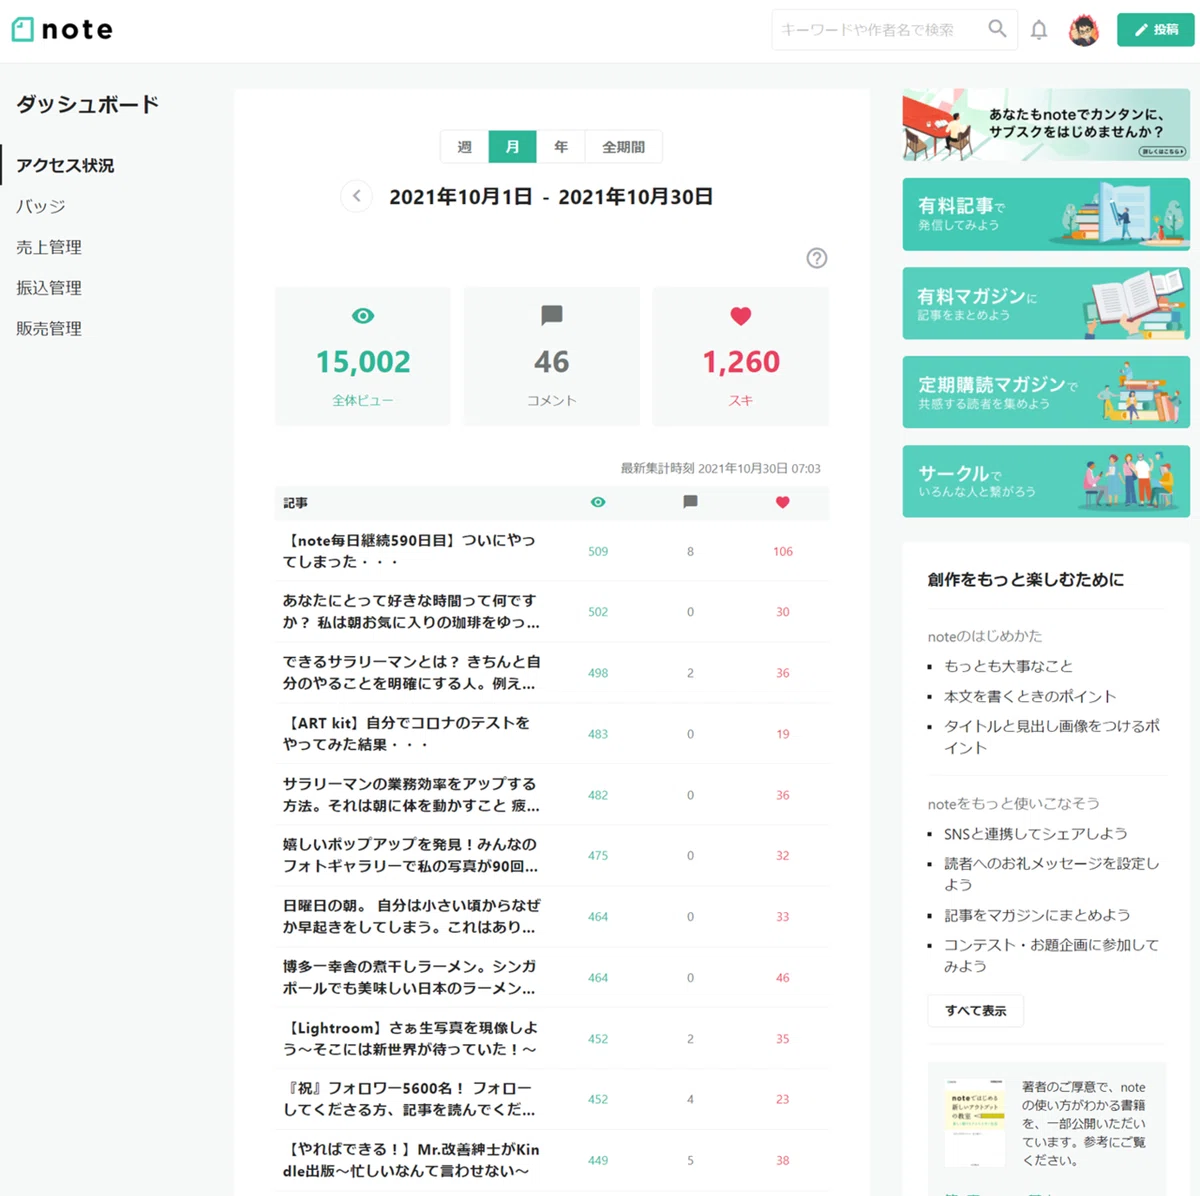Click the search magnifier icon
This screenshot has height=1196, width=1200.
tap(997, 29)
